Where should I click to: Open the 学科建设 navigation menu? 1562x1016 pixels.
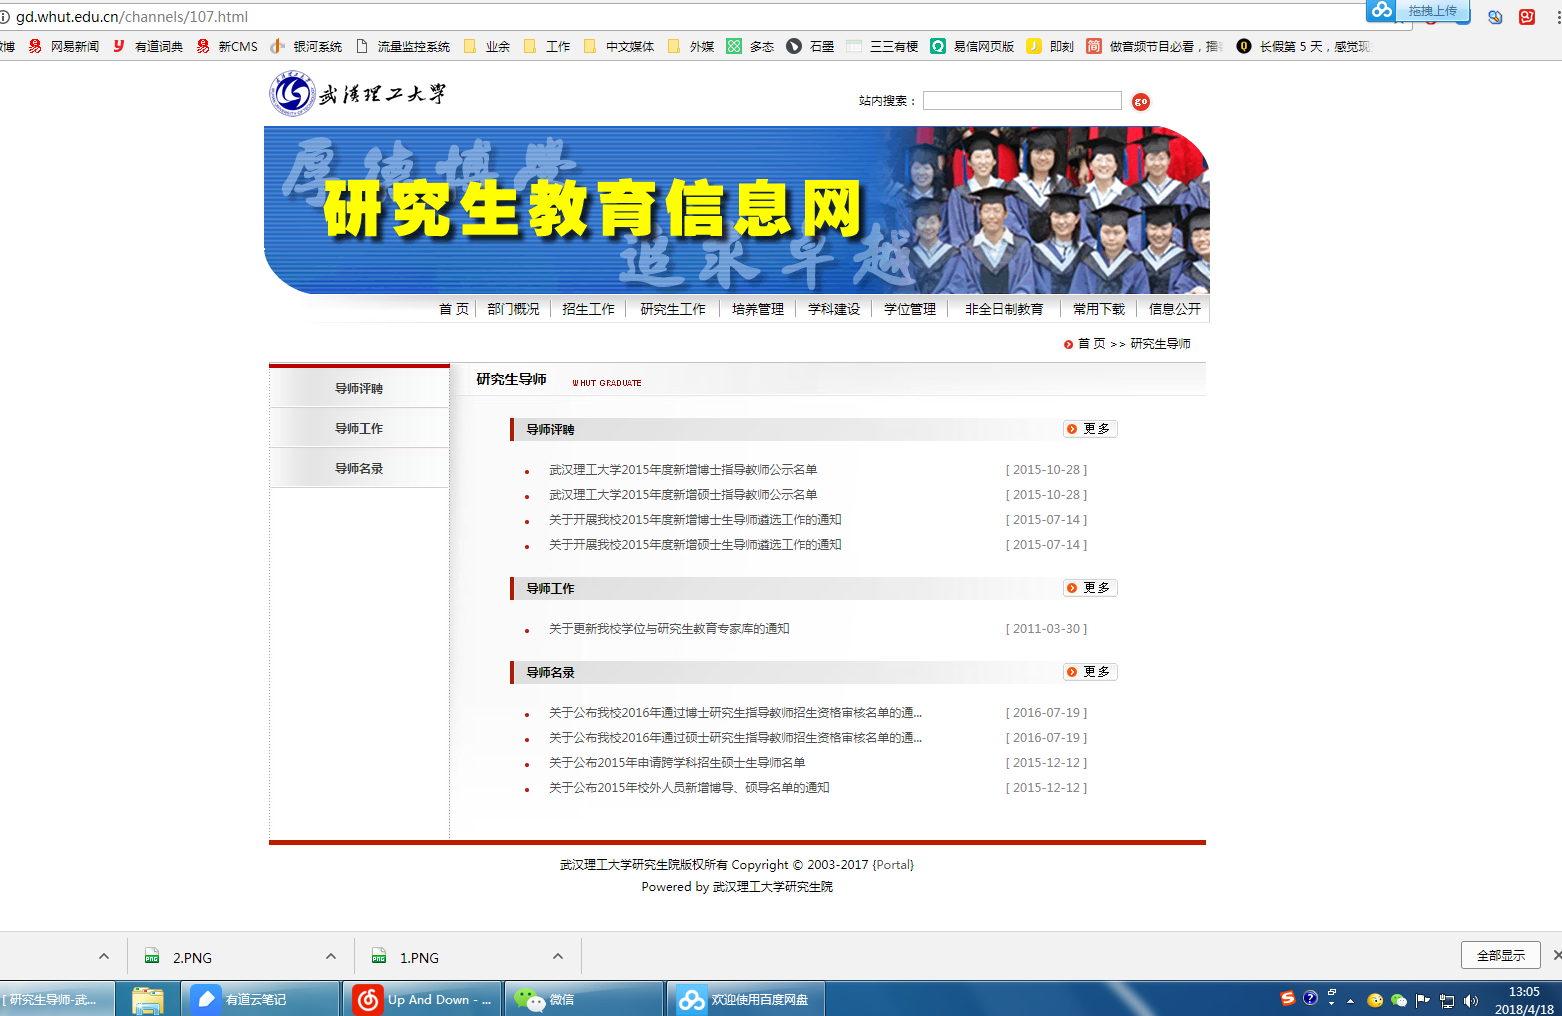[x=834, y=309]
